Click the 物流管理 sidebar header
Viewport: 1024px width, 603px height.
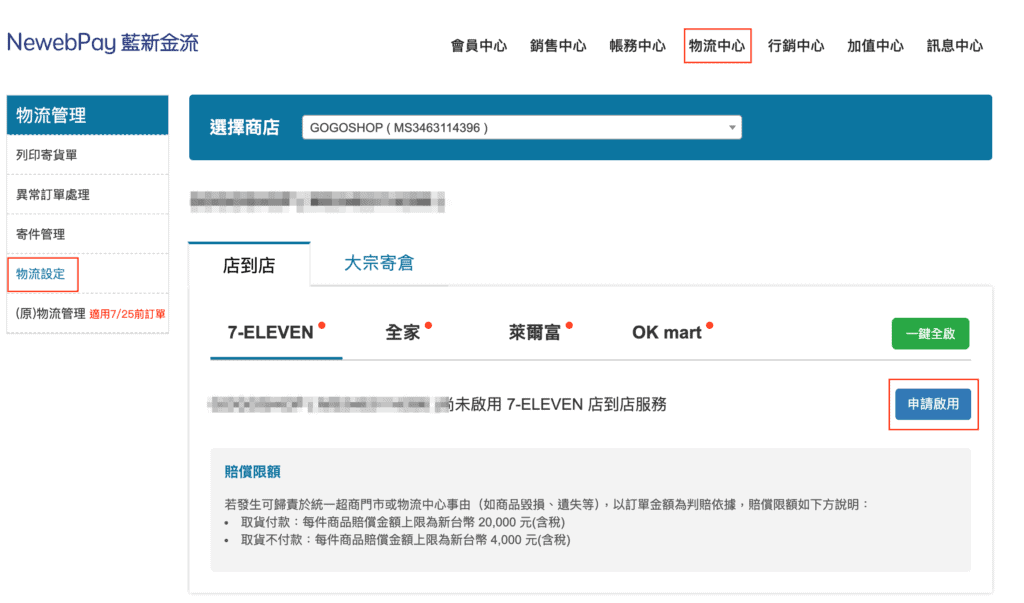(88, 115)
